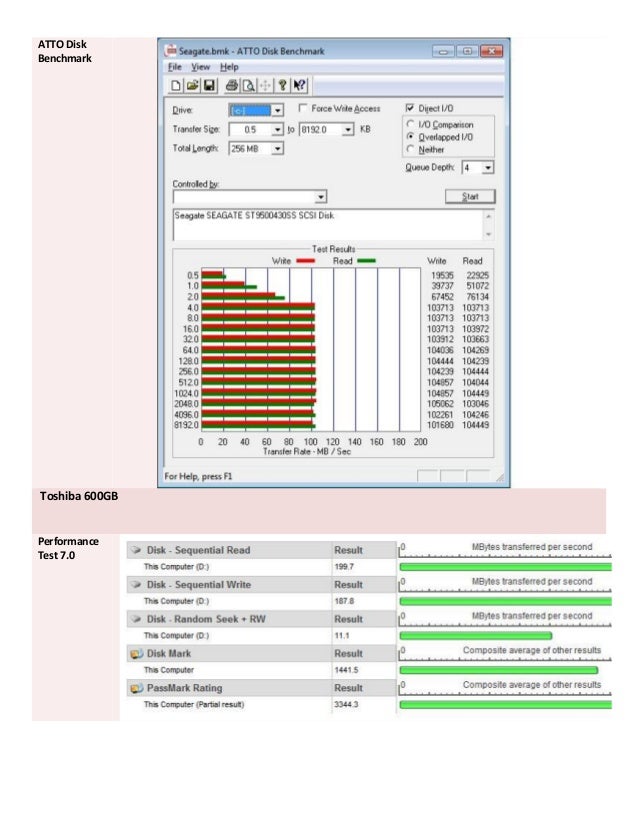Click the 'For Help, press F1' status text

(x=198, y=476)
